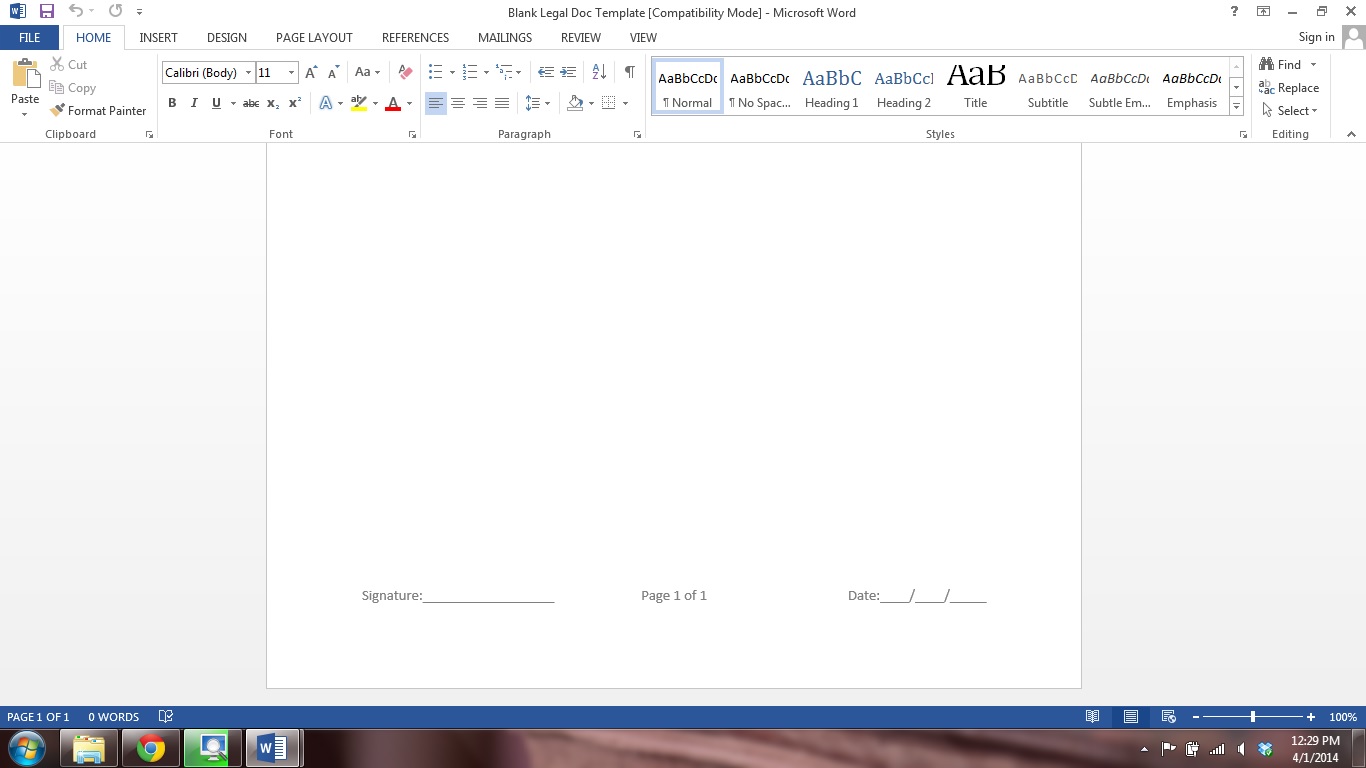
Task: Toggle paragraph marks display
Action: (x=629, y=72)
